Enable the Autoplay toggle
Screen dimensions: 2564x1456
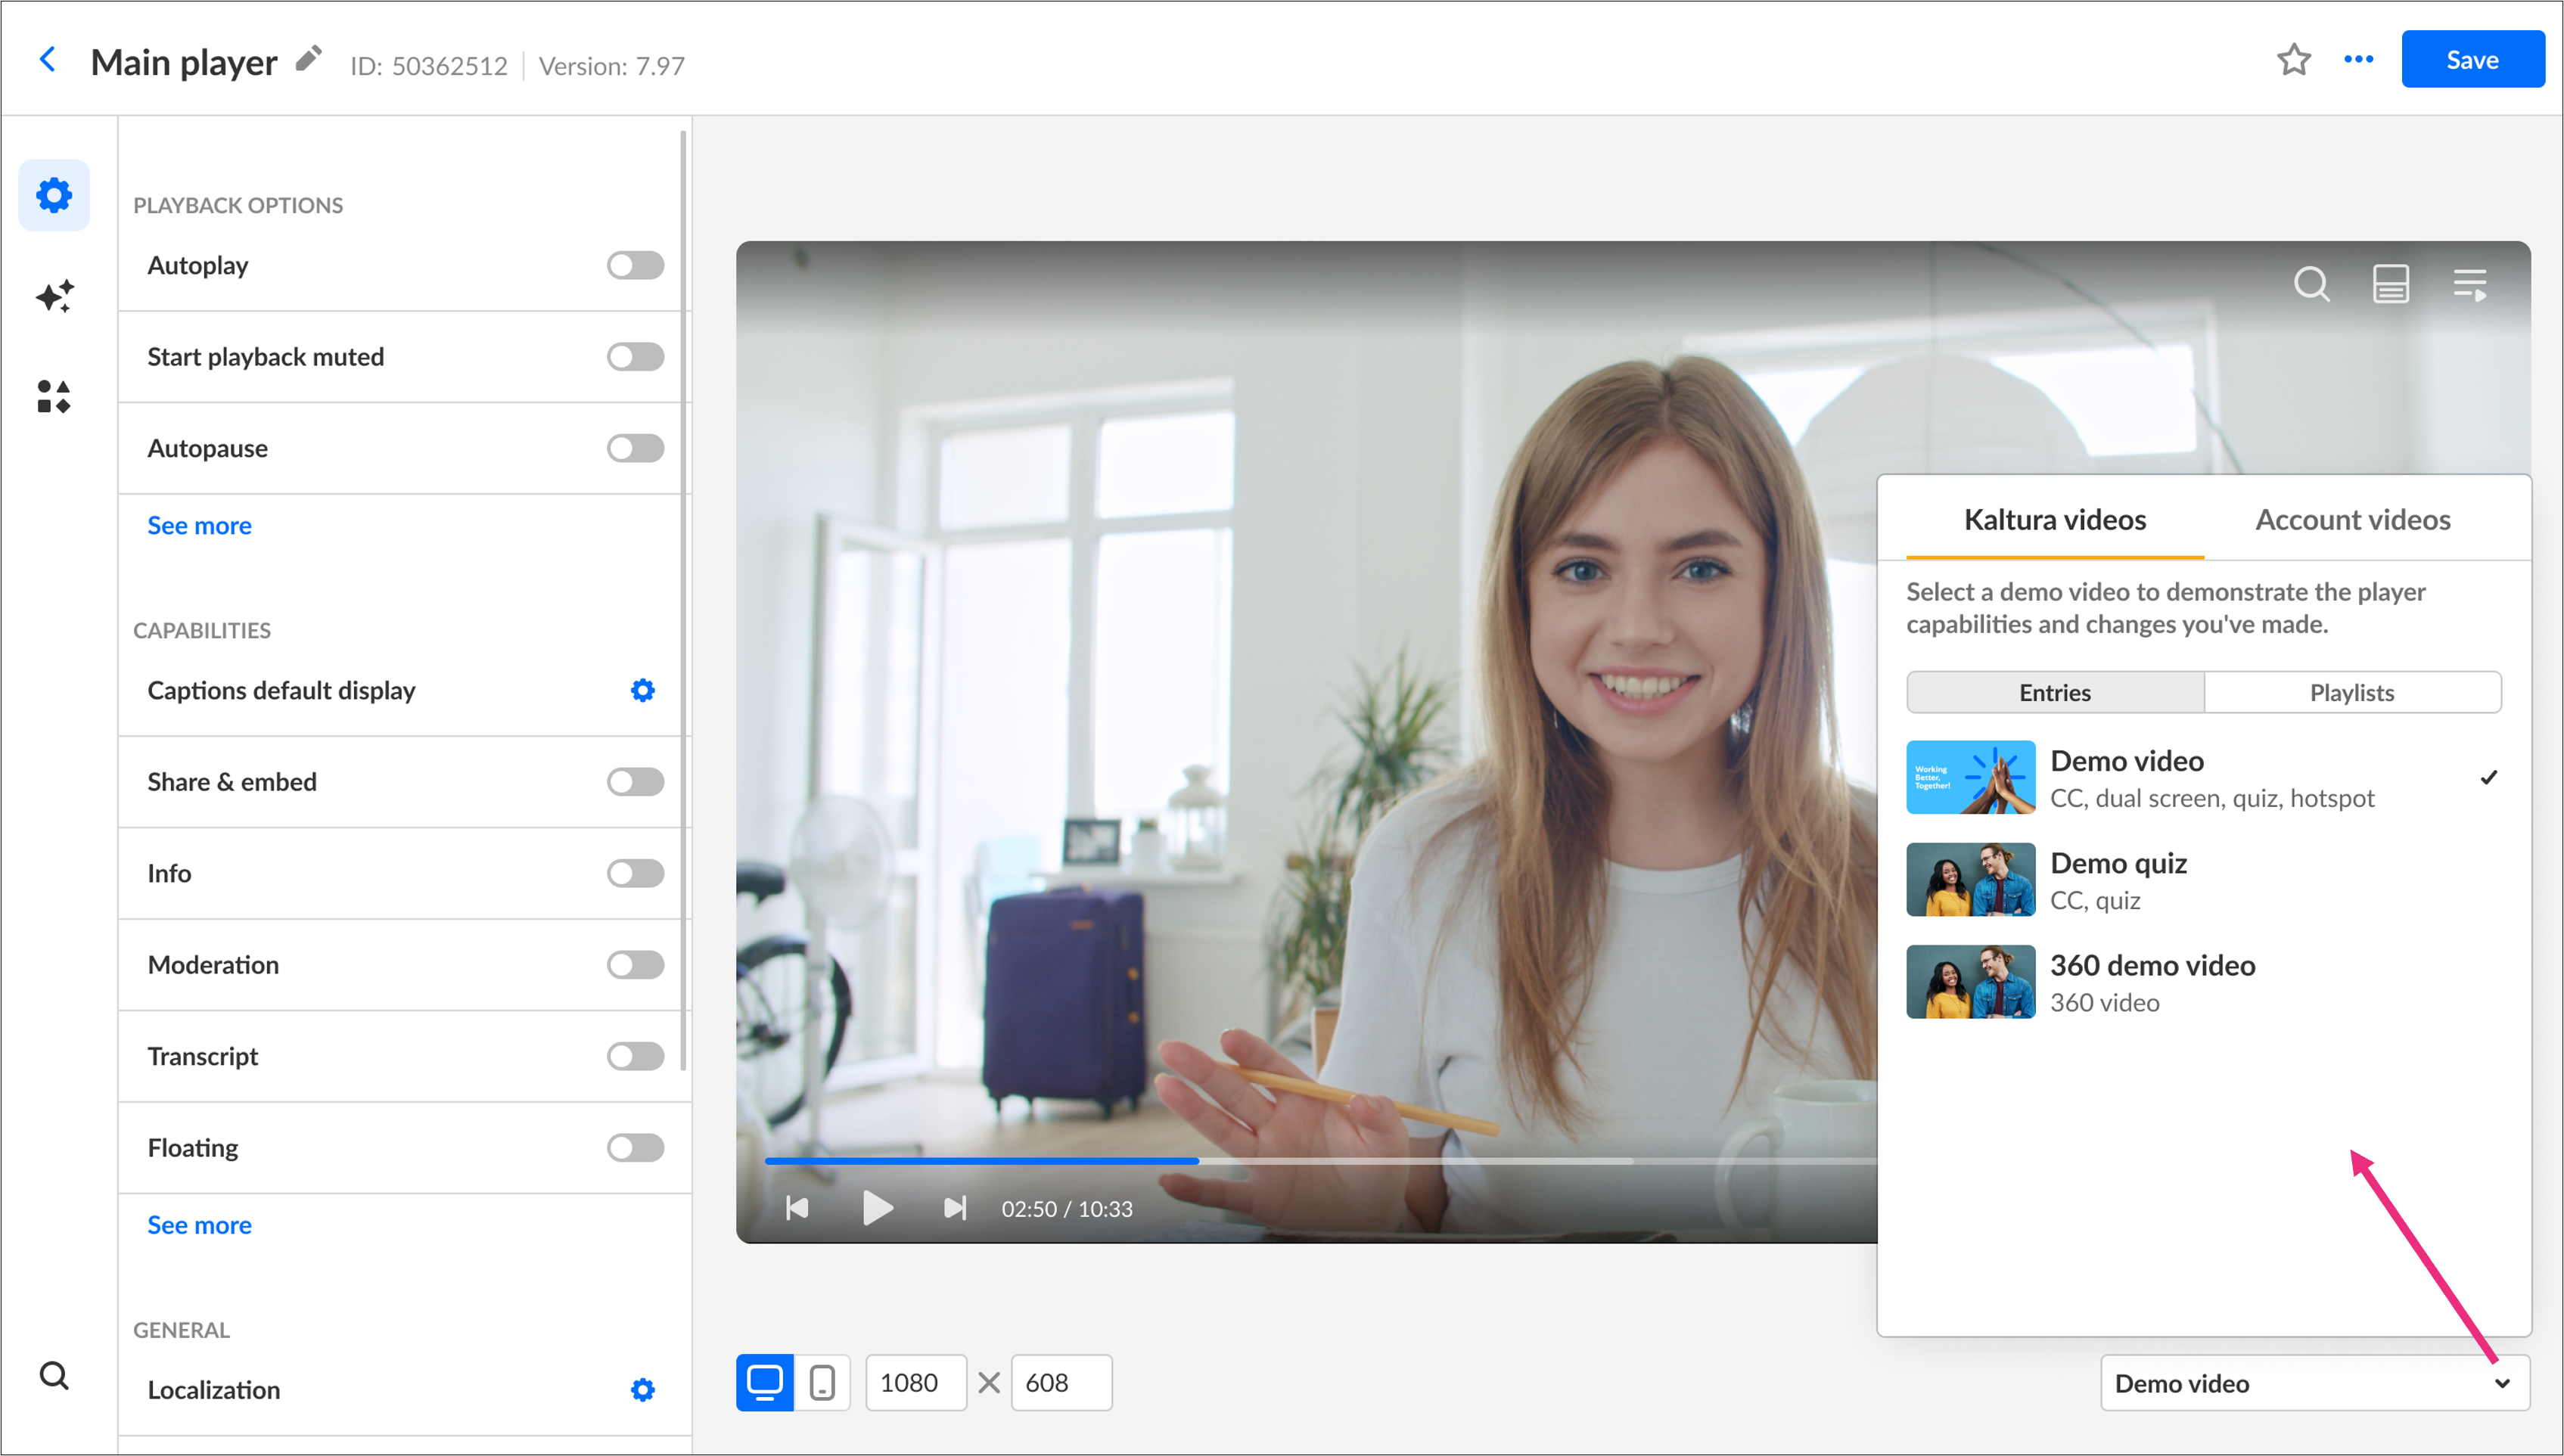[x=635, y=266]
